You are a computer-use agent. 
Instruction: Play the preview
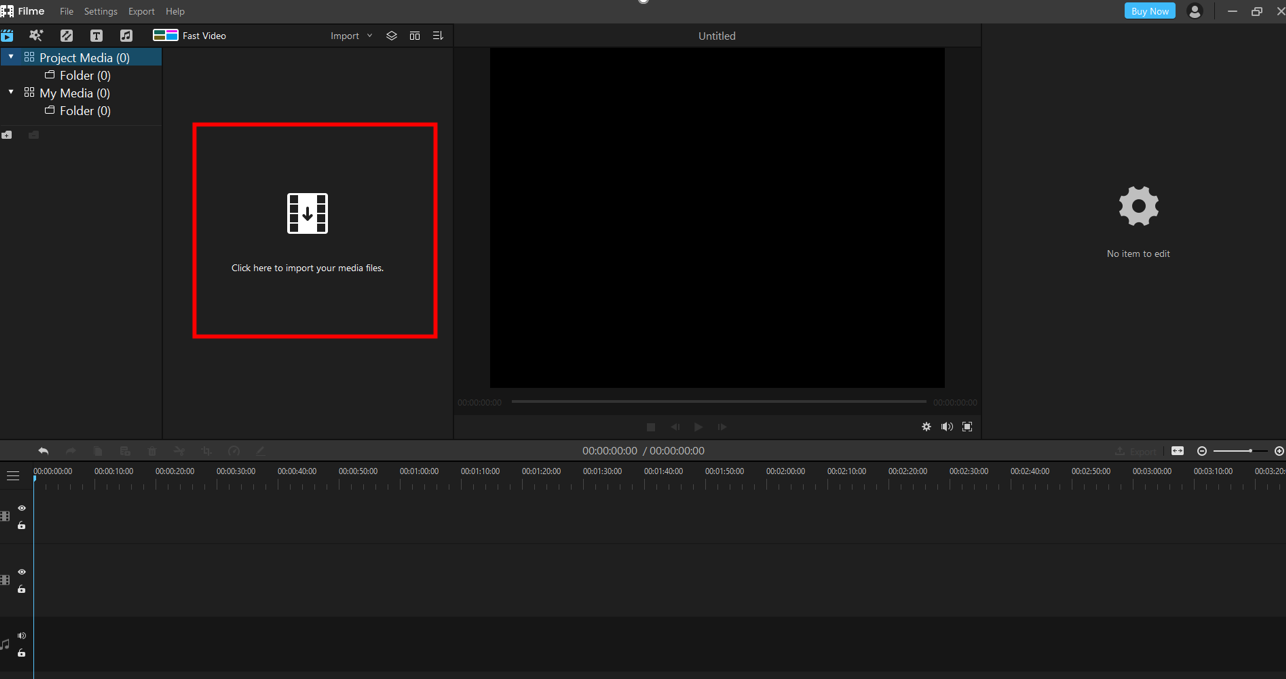(698, 427)
